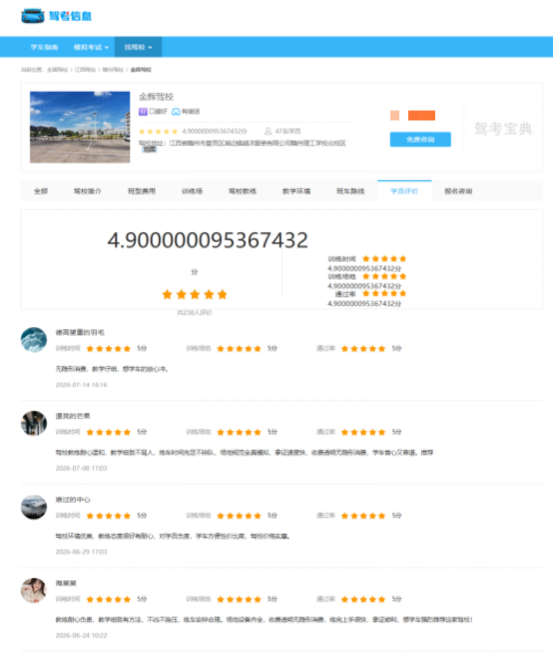Switch to the 班型费用 tab
Screen dimensions: 554x653
click(142, 191)
